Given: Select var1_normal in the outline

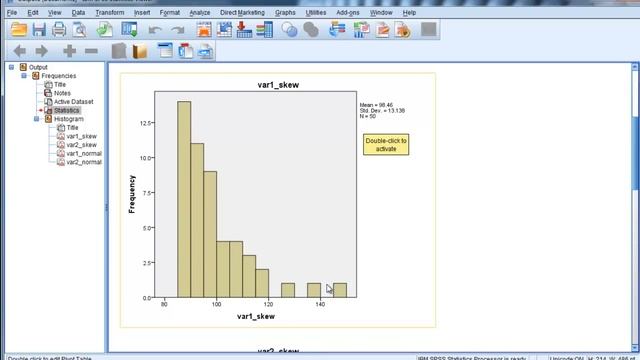Looking at the screenshot, I should pos(84,153).
